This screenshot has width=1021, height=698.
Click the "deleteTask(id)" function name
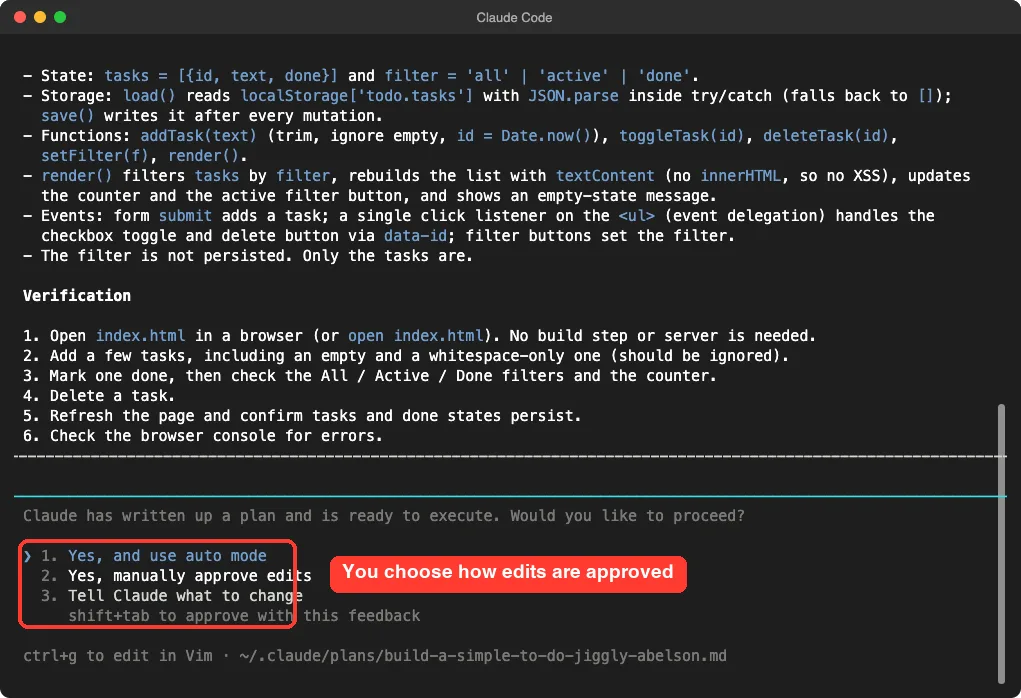[x=826, y=135]
